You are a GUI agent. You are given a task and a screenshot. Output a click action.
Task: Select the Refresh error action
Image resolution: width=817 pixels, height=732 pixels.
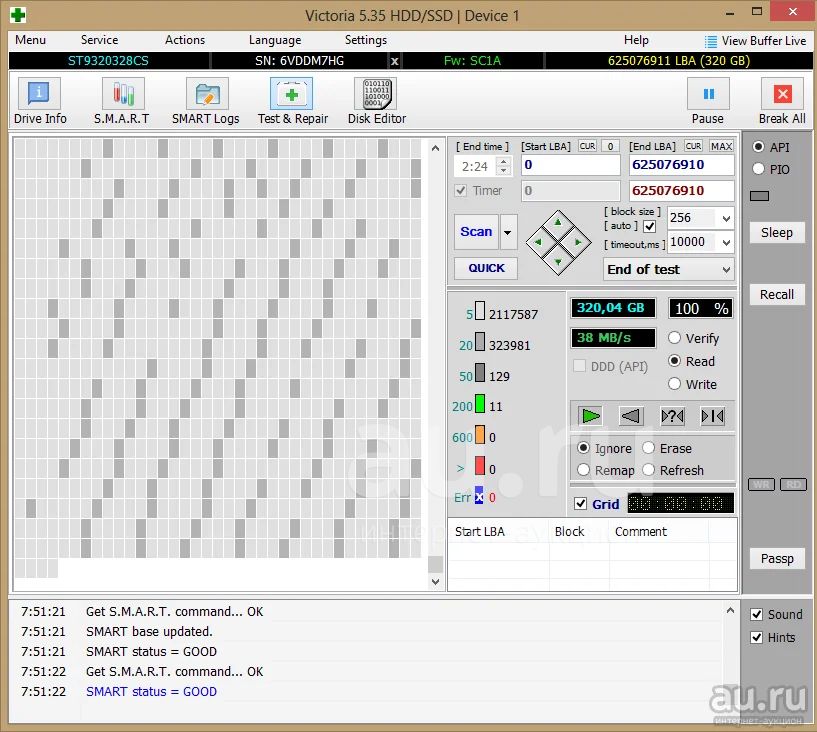pos(648,470)
